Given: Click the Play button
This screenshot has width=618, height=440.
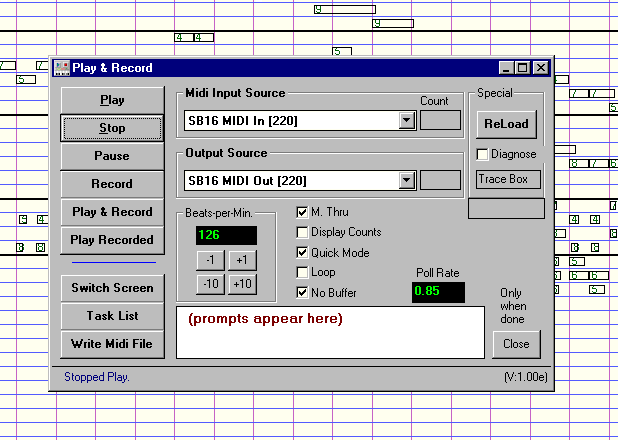Looking at the screenshot, I should click(112, 100).
